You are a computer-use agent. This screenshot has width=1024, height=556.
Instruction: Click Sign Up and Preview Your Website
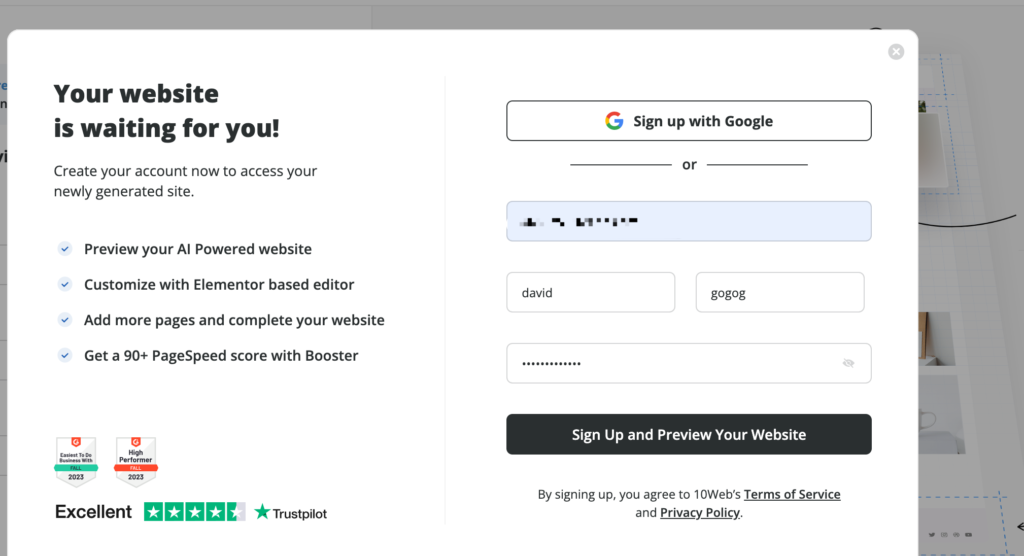click(x=689, y=434)
